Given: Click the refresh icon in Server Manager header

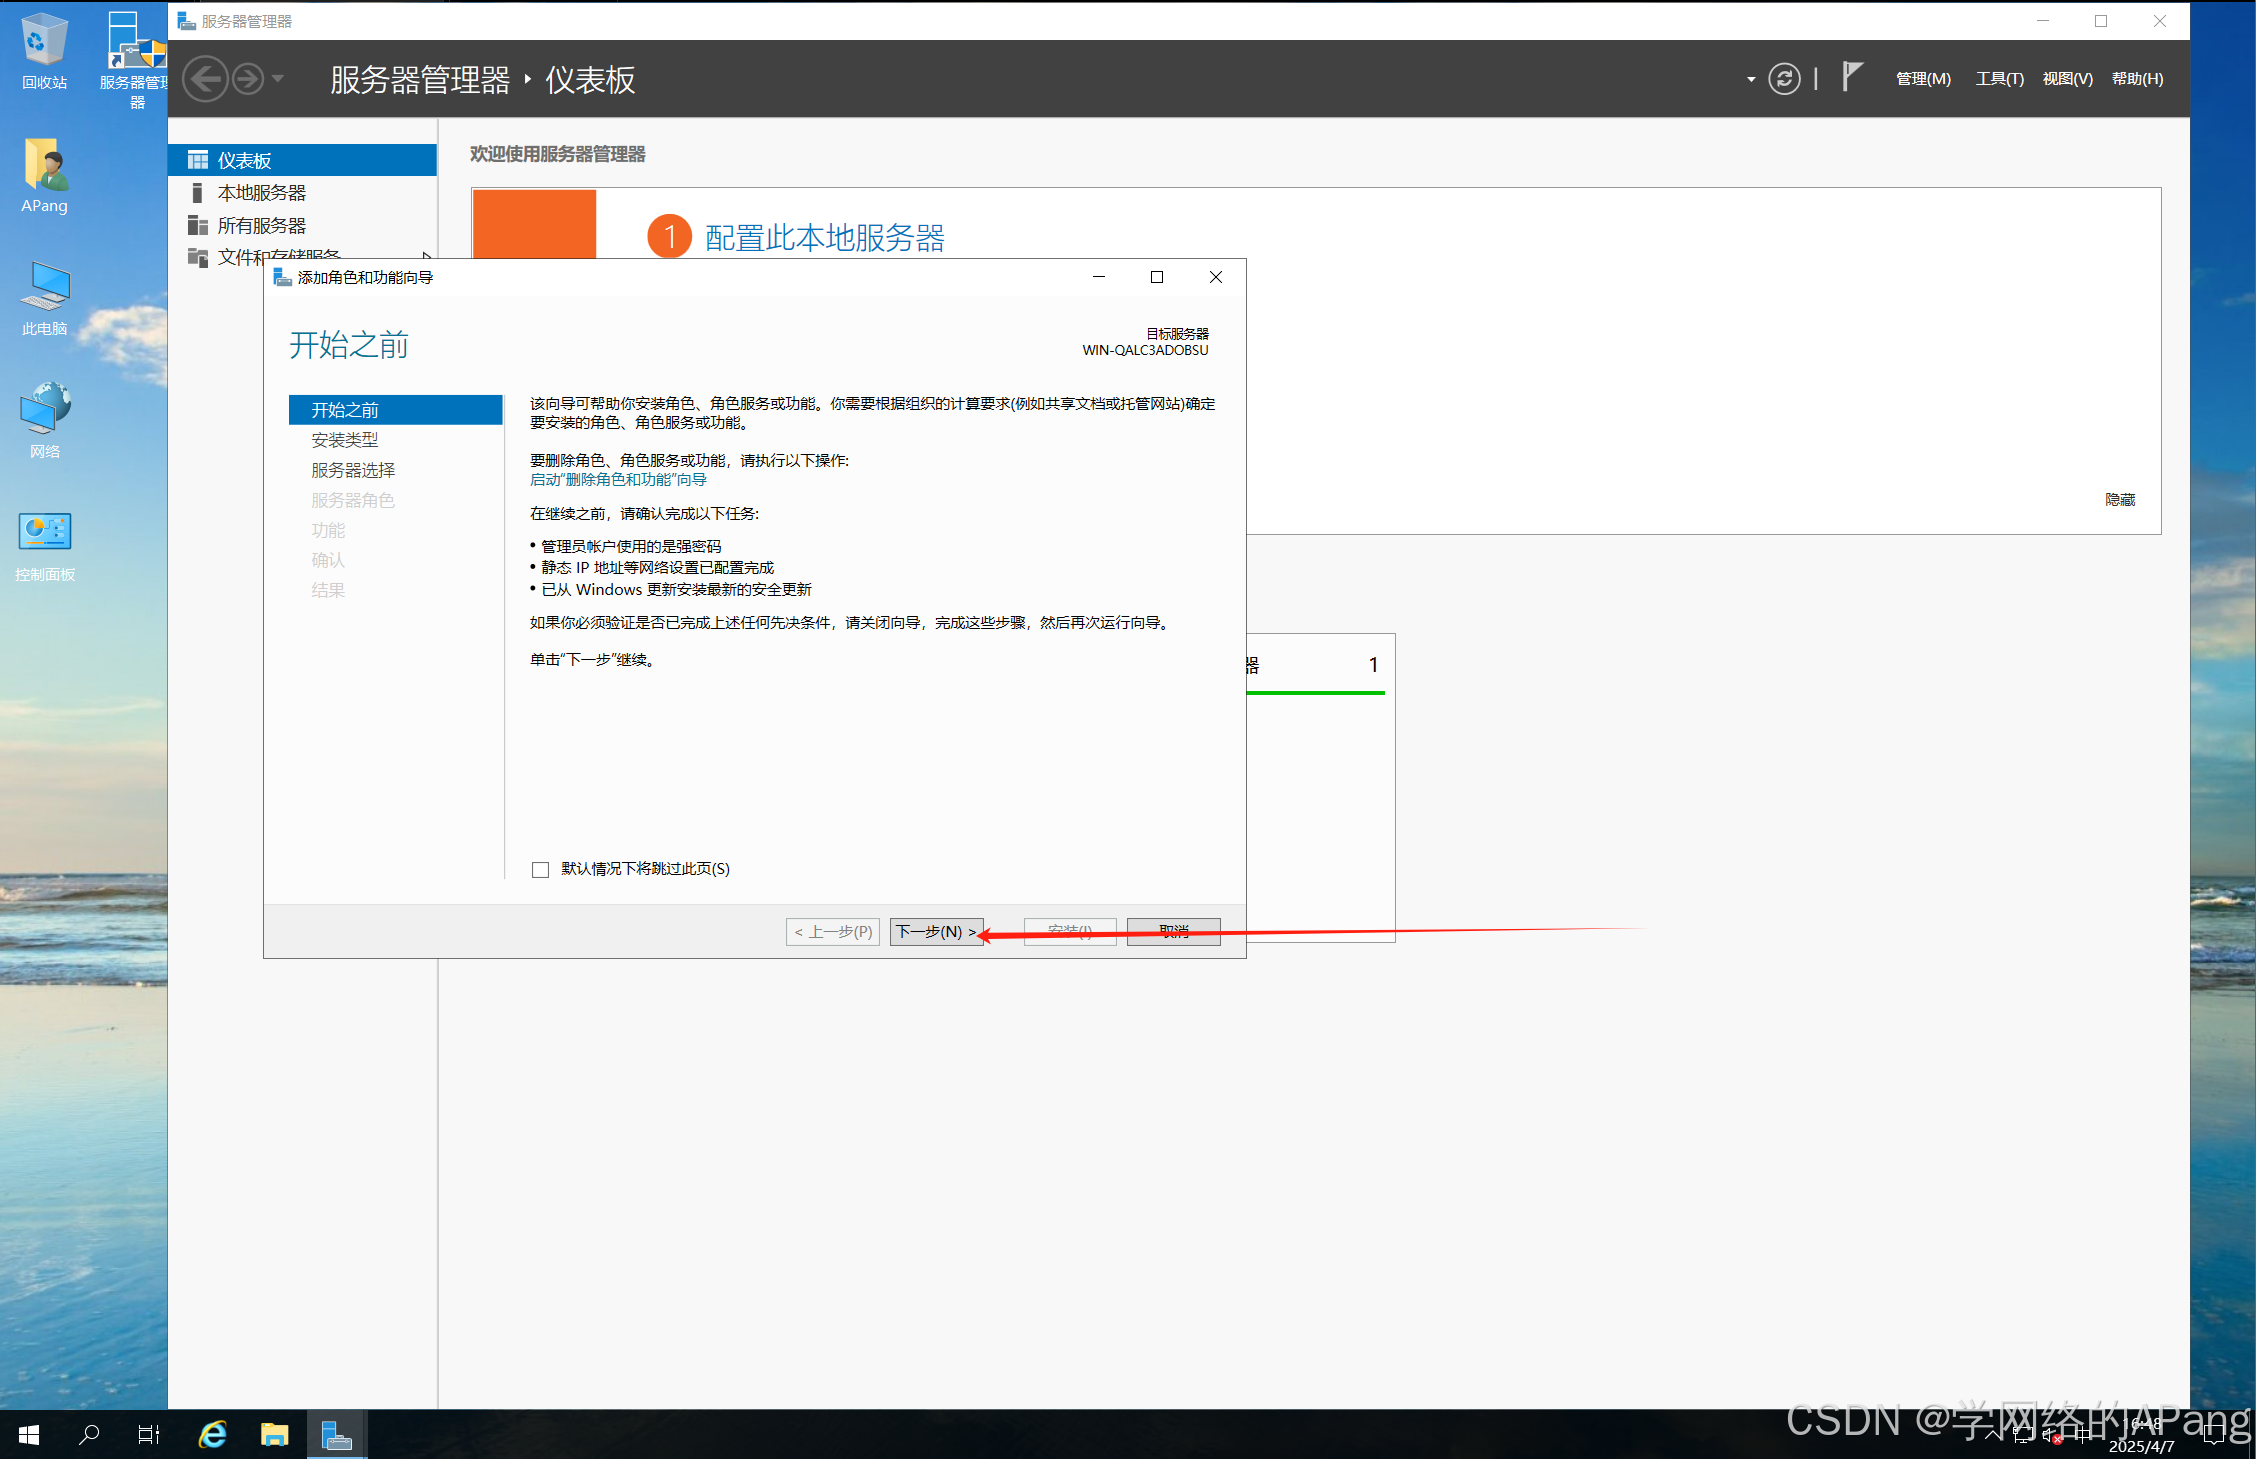Looking at the screenshot, I should [x=1783, y=79].
